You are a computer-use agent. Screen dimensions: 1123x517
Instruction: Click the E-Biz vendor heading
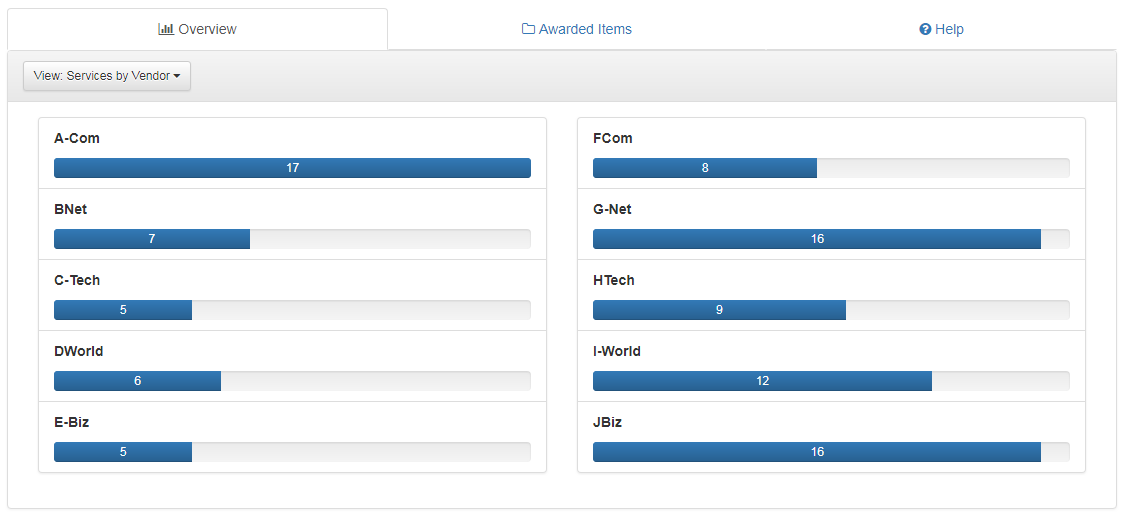point(72,422)
